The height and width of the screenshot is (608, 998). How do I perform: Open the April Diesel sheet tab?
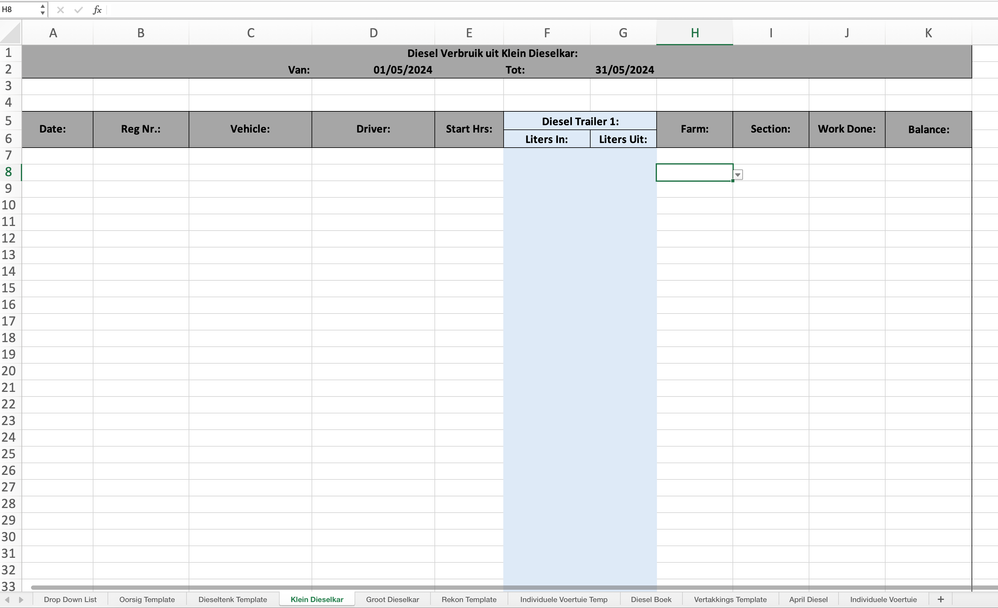click(x=808, y=599)
